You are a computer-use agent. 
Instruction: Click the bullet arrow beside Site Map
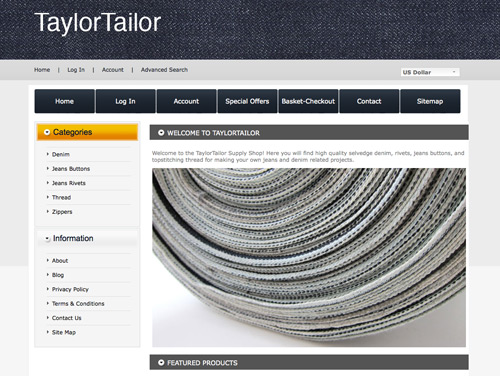coord(48,332)
